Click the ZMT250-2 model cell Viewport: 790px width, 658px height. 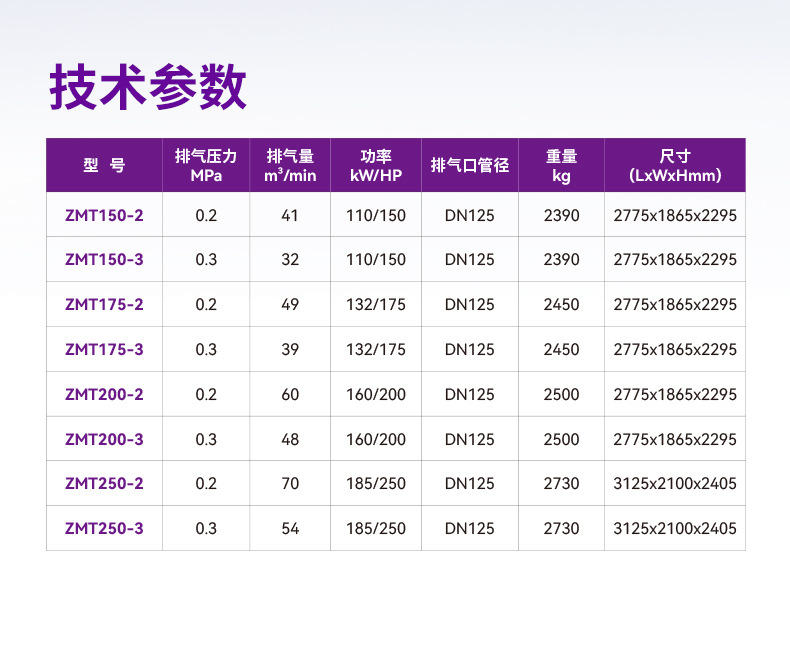coord(104,483)
